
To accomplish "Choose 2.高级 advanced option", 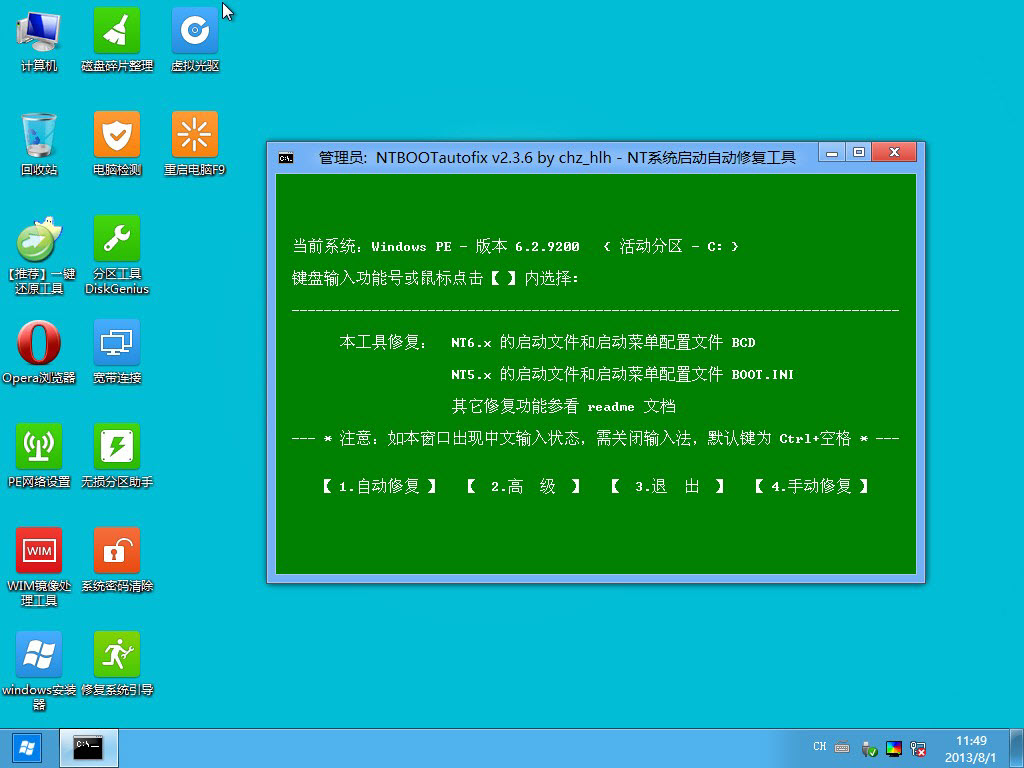I will tap(523, 486).
